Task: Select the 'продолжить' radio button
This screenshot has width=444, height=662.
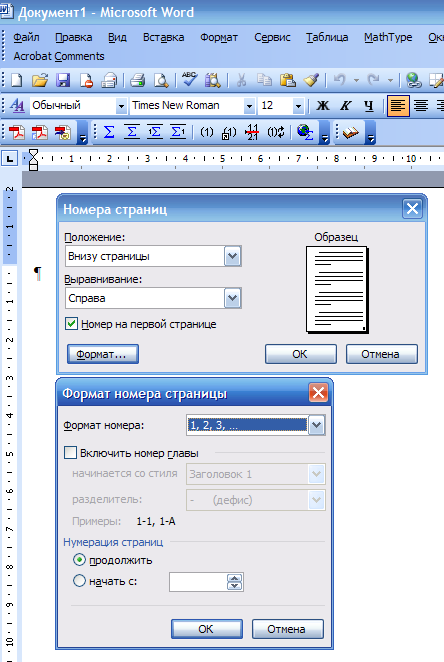Action: pyautogui.click(x=79, y=560)
